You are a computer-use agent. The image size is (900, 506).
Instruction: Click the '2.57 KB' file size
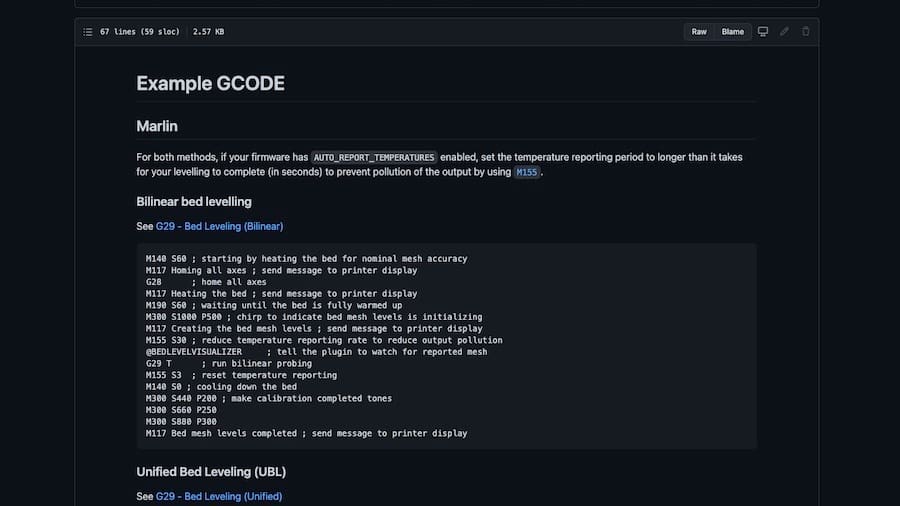click(x=208, y=32)
